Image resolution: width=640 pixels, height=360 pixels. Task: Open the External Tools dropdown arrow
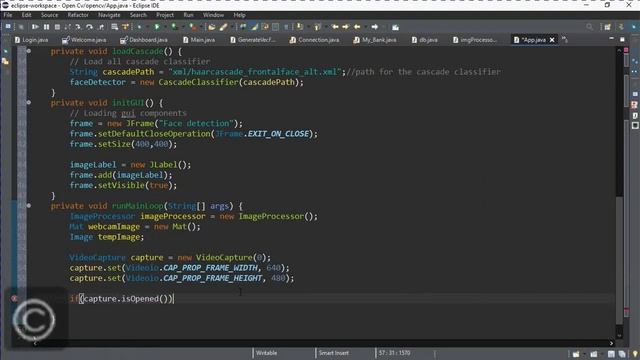click(x=200, y=27)
